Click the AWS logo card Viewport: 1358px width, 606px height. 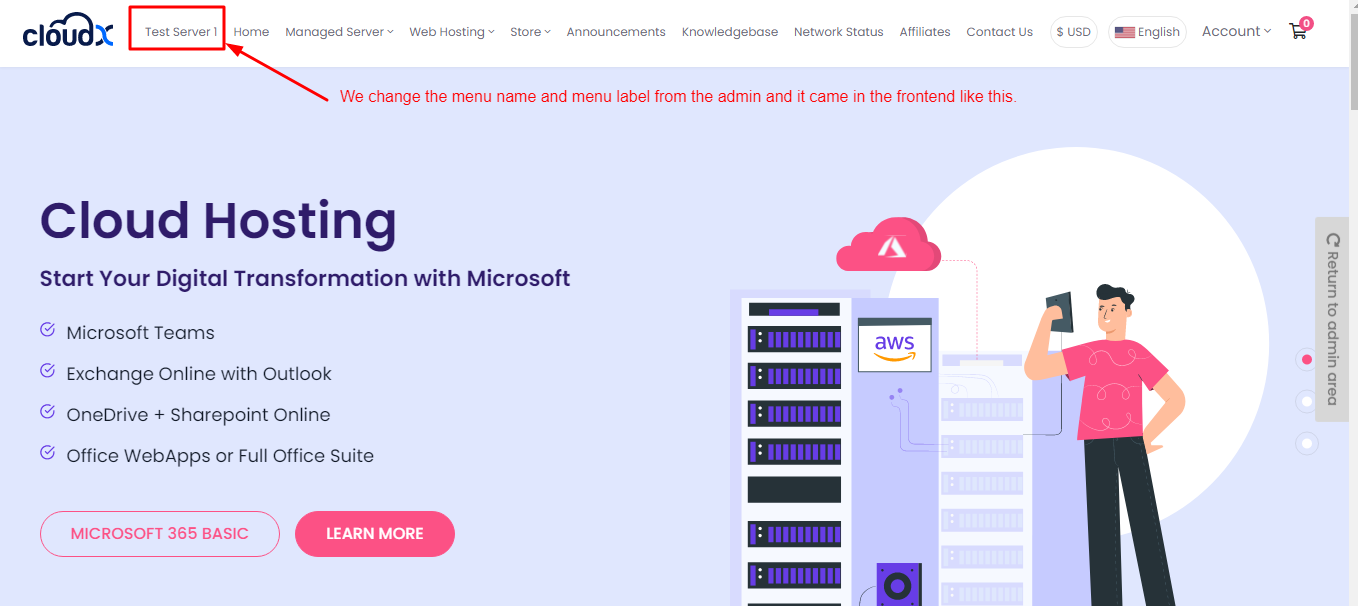click(x=894, y=345)
